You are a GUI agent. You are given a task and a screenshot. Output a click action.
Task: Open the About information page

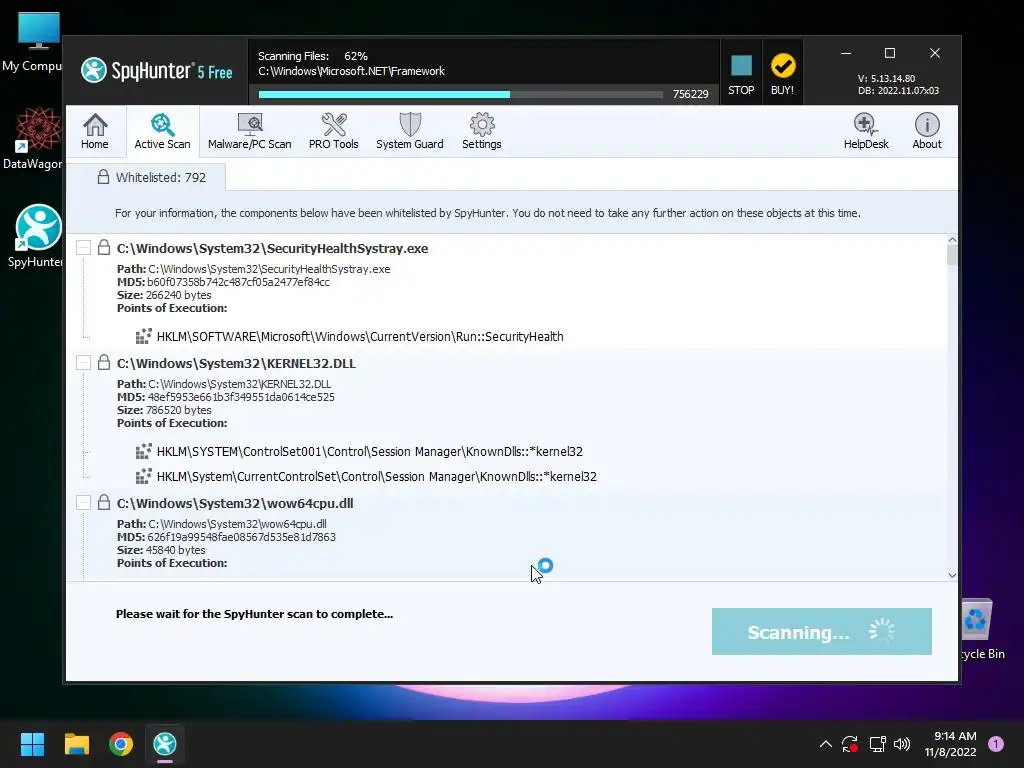pyautogui.click(x=927, y=131)
